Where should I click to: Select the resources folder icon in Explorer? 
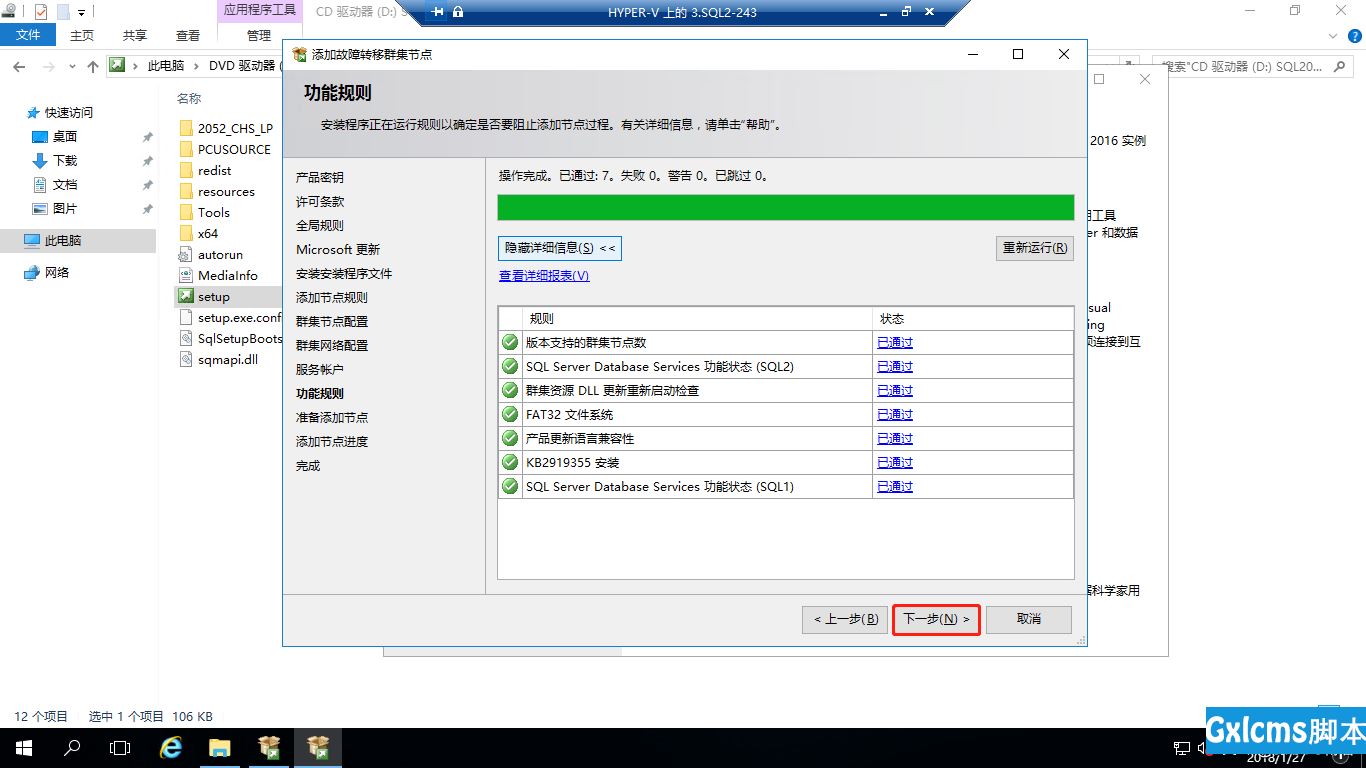(185, 191)
